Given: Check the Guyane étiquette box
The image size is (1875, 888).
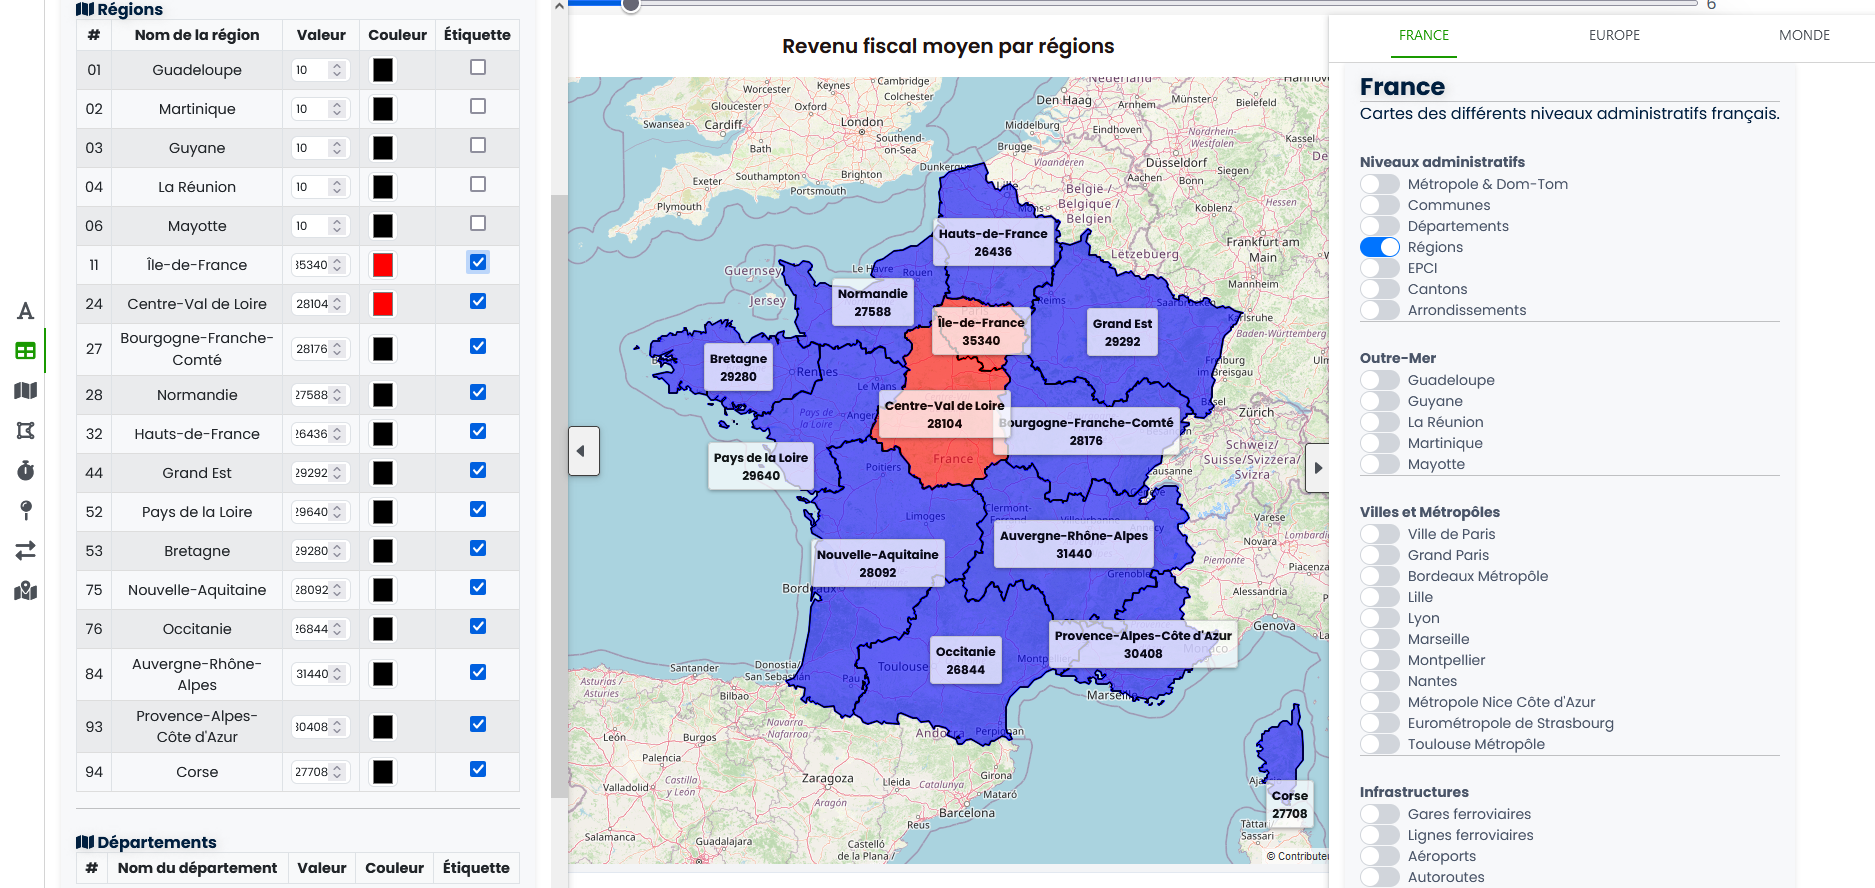Looking at the screenshot, I should pos(478,145).
